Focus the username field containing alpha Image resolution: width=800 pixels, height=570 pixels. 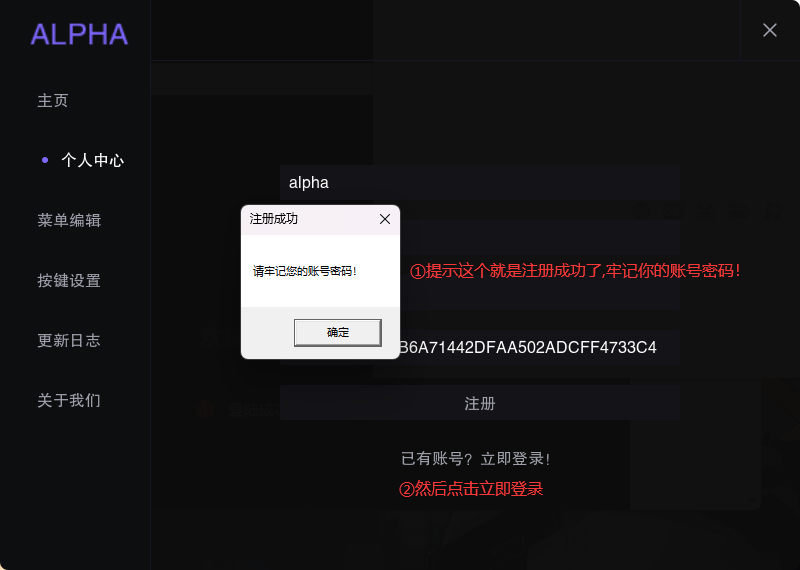[480, 183]
